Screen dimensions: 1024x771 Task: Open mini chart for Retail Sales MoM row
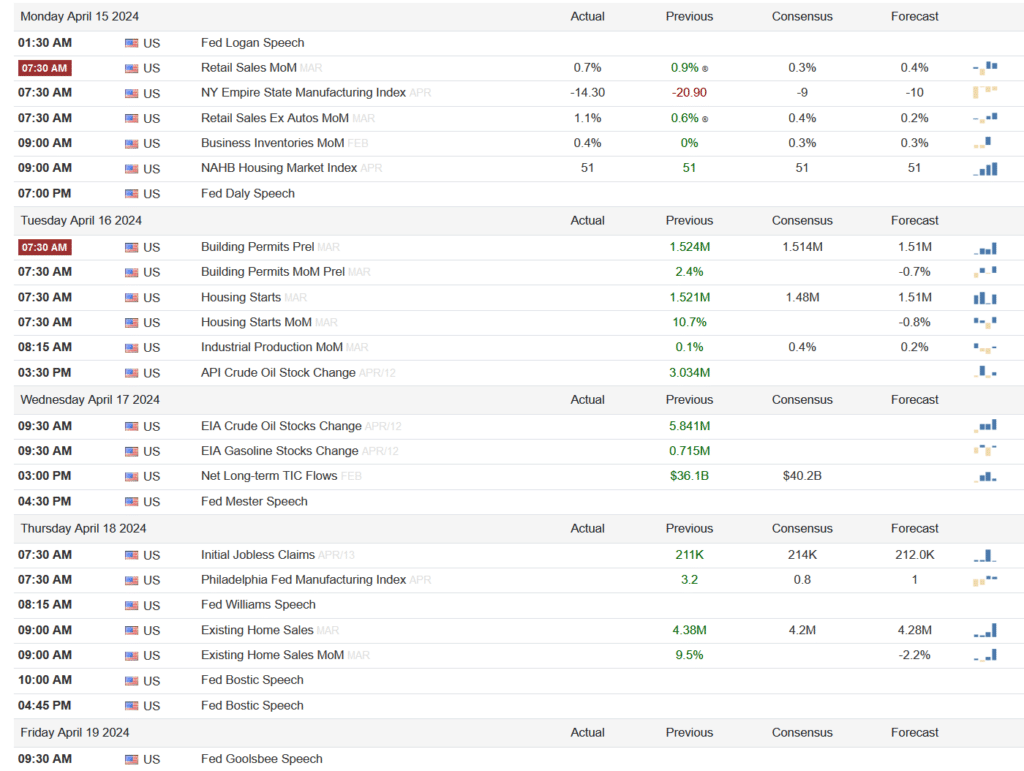[x=985, y=67]
